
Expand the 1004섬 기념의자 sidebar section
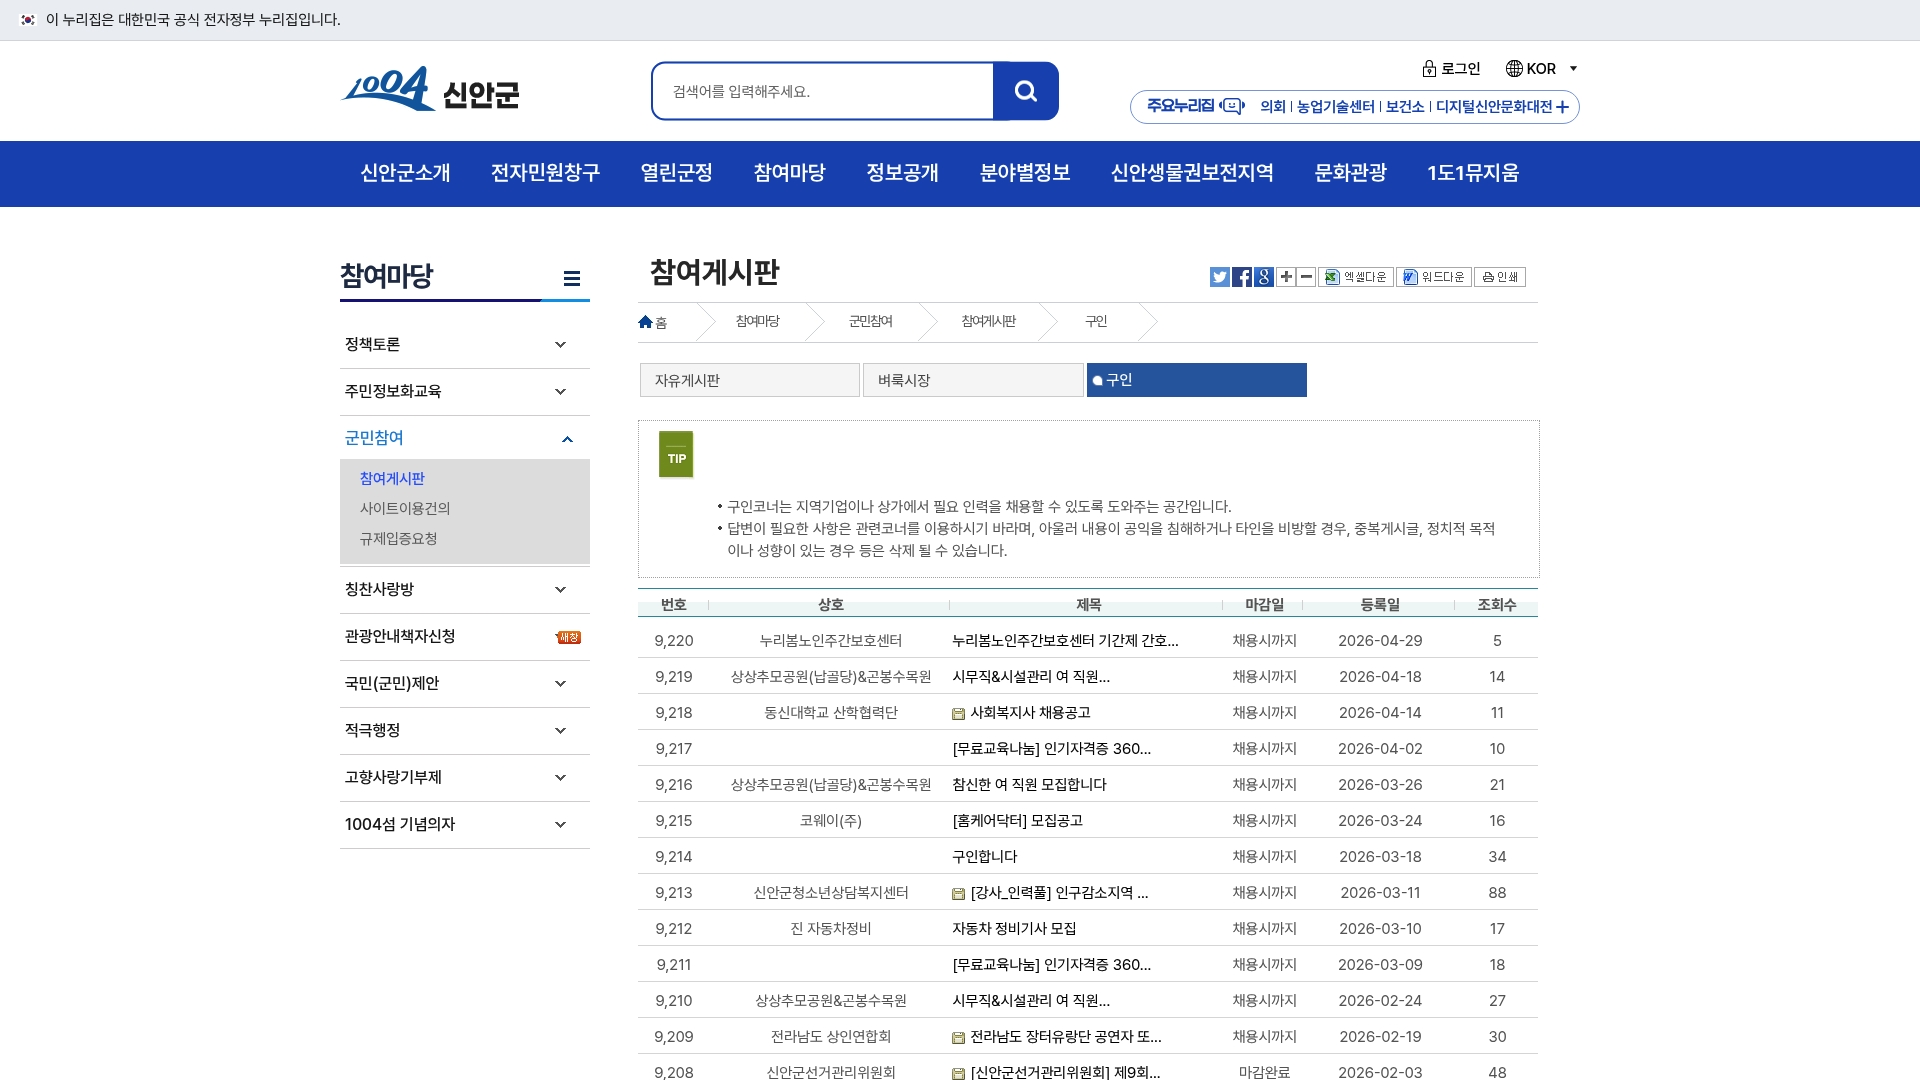[465, 825]
